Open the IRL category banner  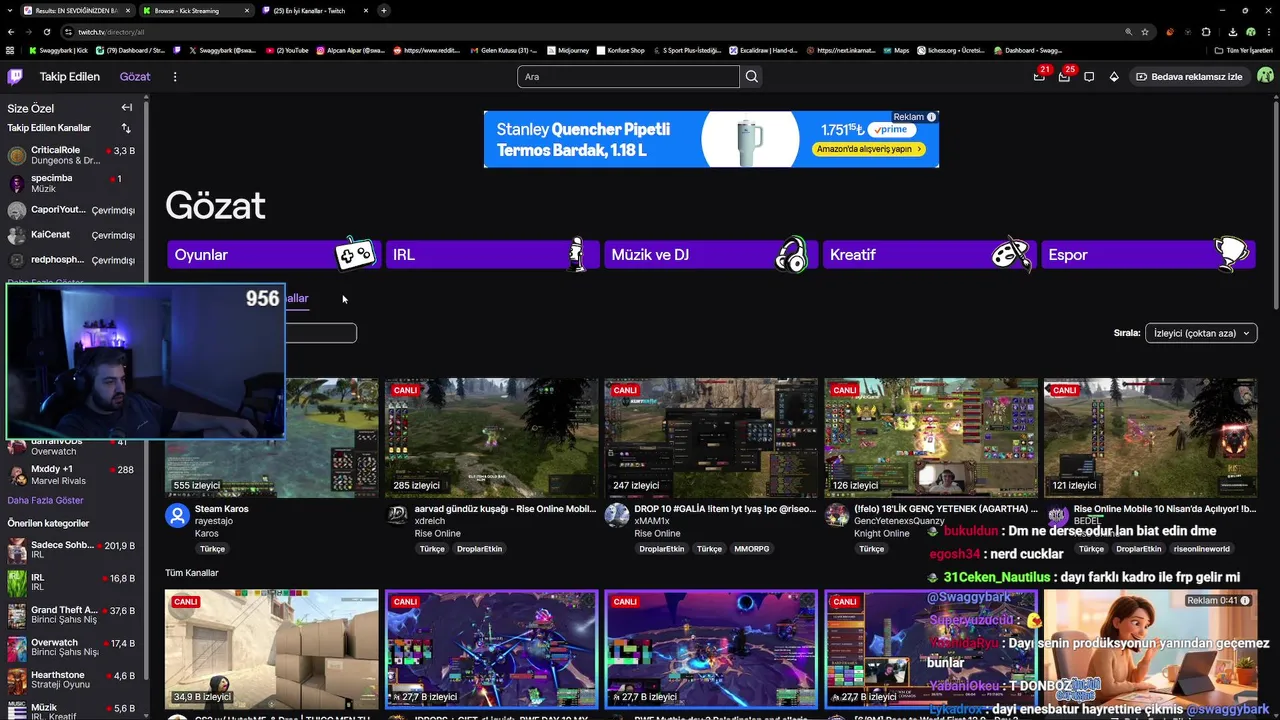coord(492,255)
